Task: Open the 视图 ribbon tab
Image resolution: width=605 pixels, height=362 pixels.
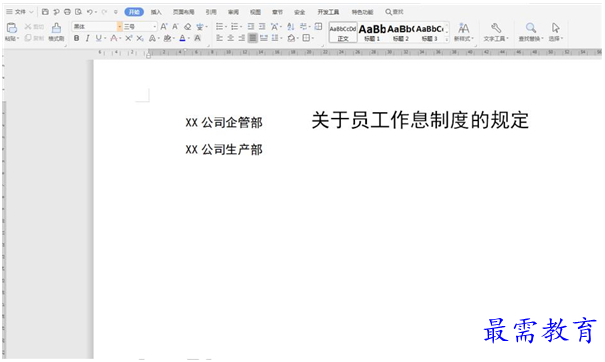Action: 255,12
